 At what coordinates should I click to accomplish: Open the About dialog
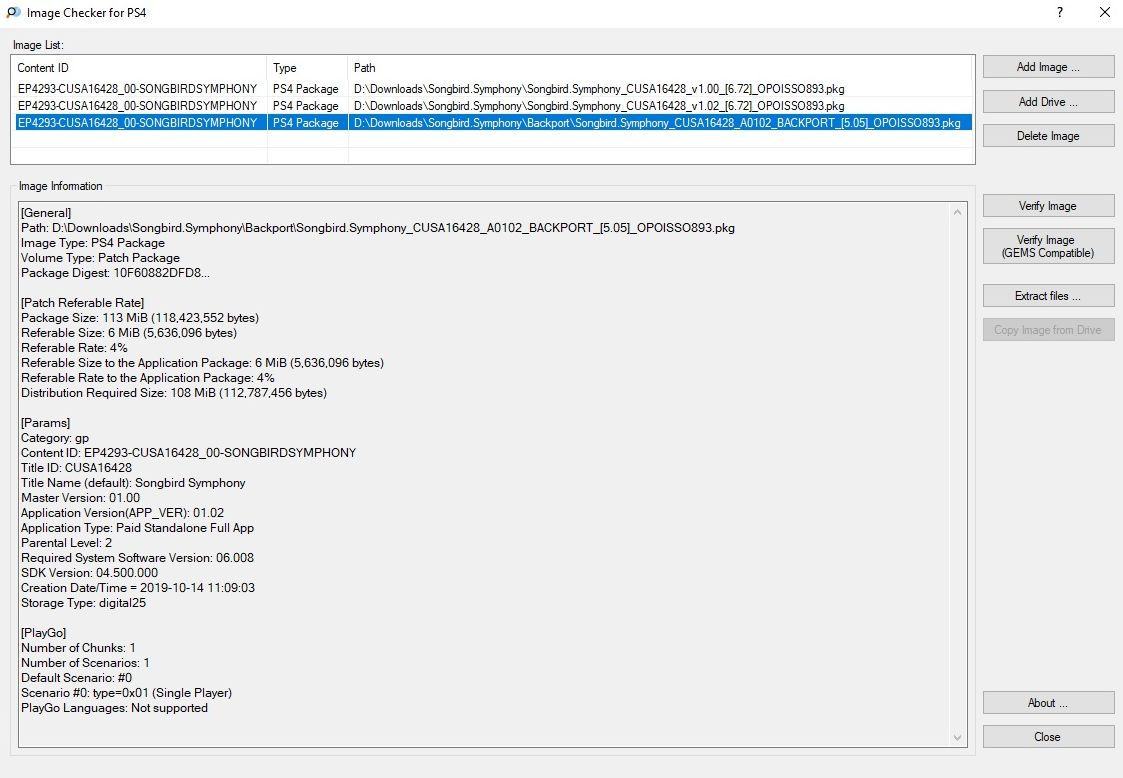(x=1048, y=703)
